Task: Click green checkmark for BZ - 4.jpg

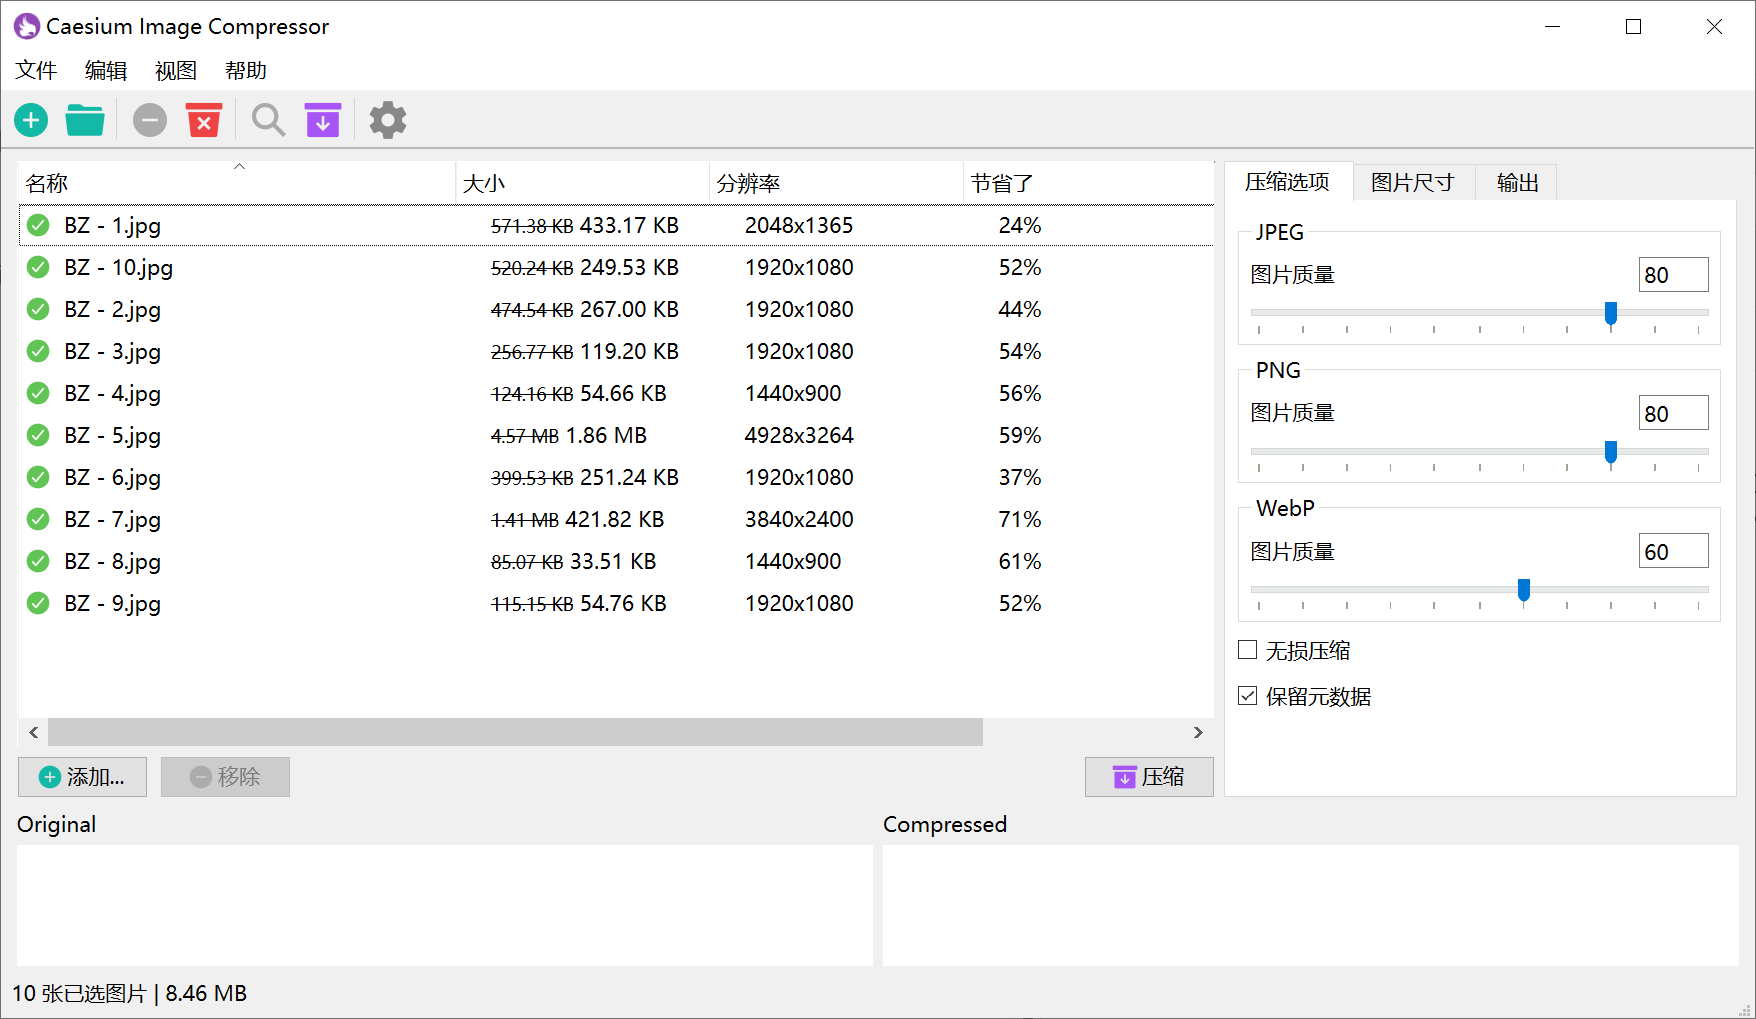Action: tap(38, 394)
